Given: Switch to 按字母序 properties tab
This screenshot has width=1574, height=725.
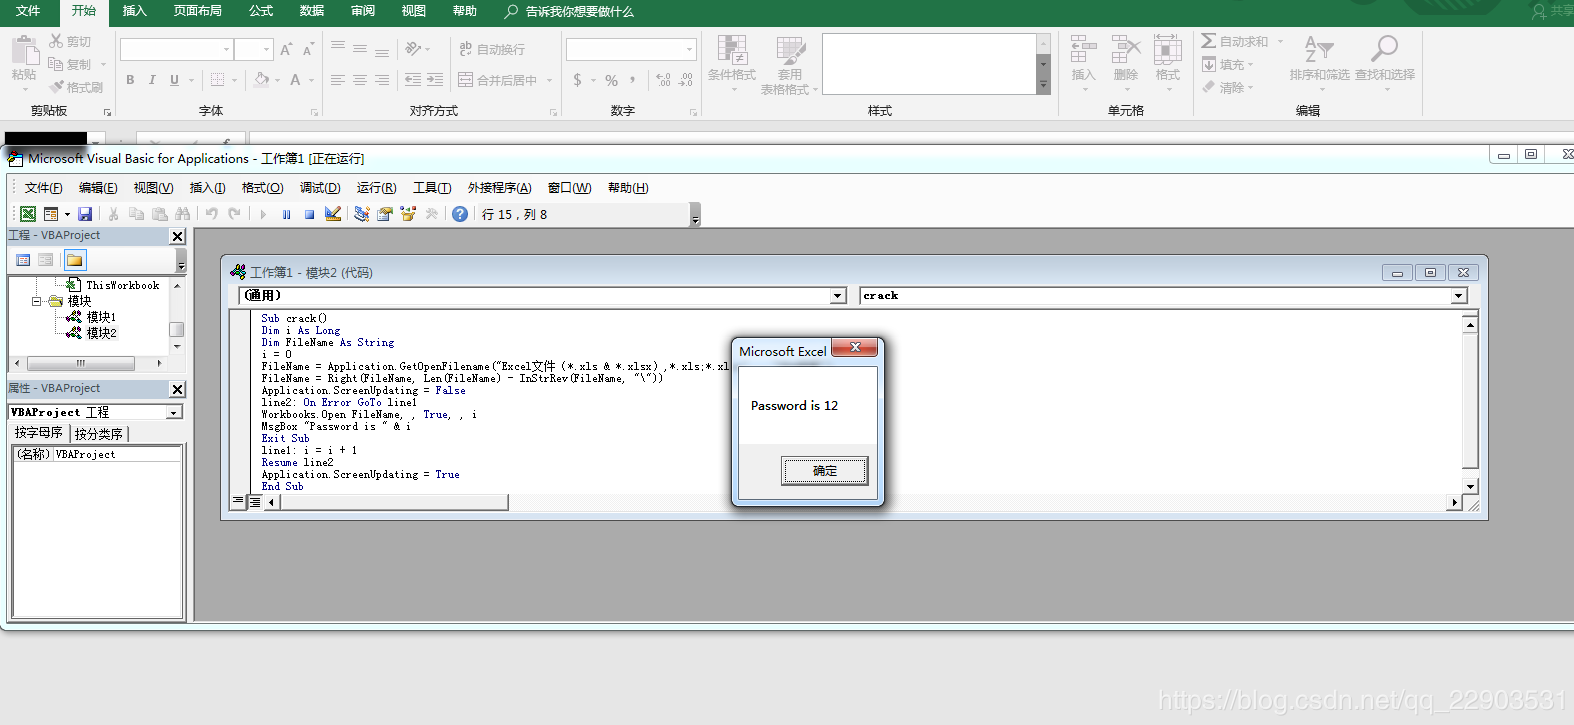Looking at the screenshot, I should 39,433.
